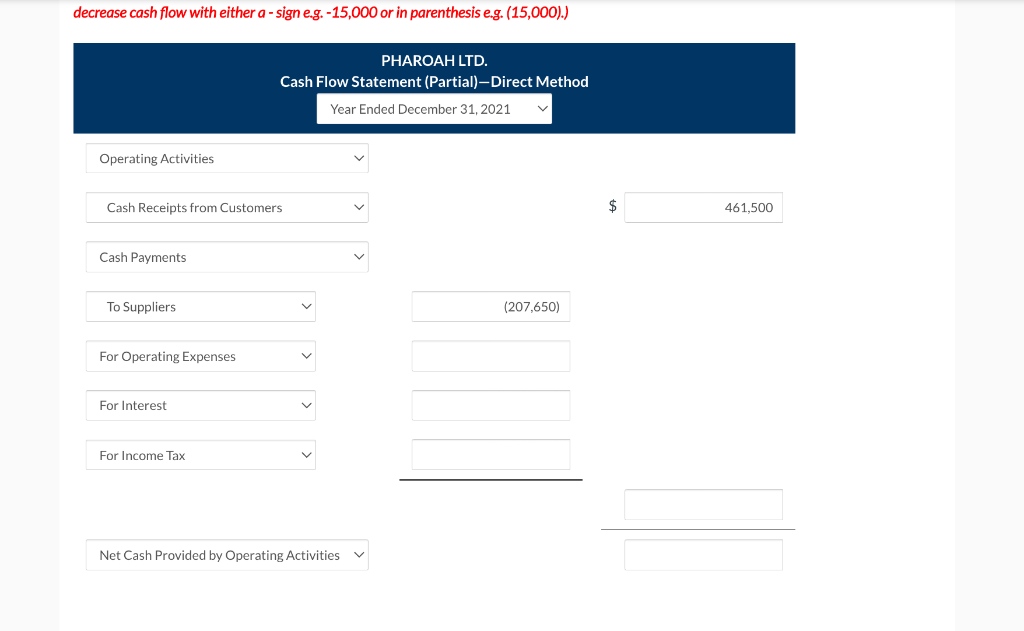Click the final net cash total field
Image resolution: width=1024 pixels, height=631 pixels.
(x=703, y=554)
